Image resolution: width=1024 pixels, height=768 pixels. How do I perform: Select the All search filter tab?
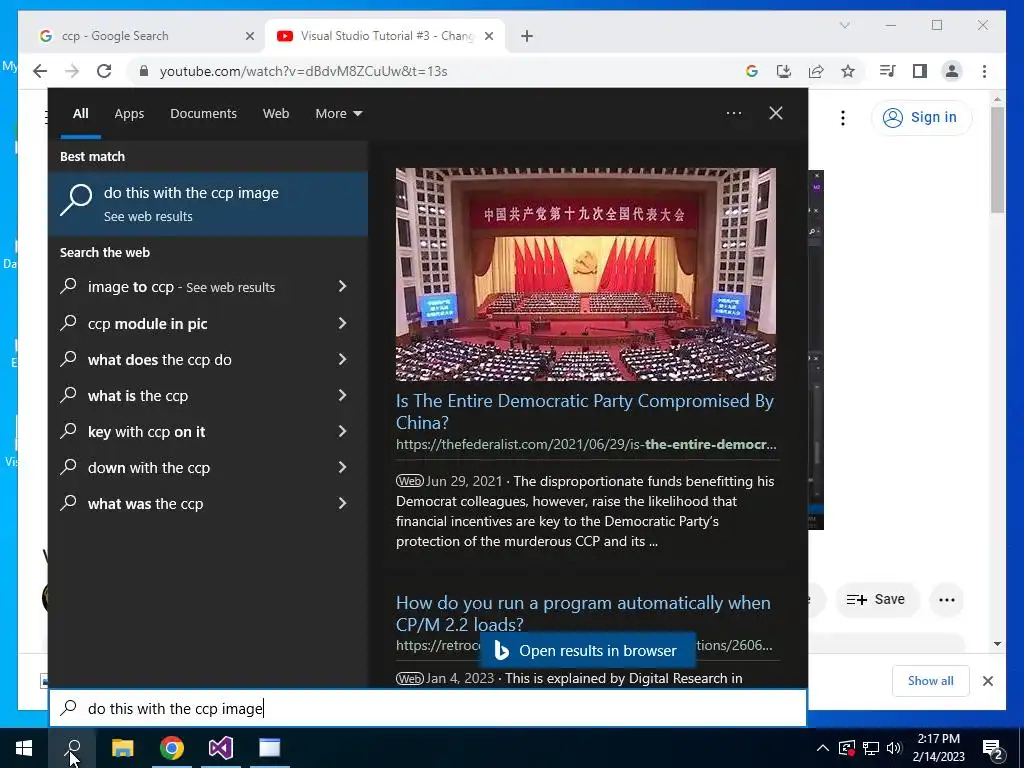tap(80, 114)
